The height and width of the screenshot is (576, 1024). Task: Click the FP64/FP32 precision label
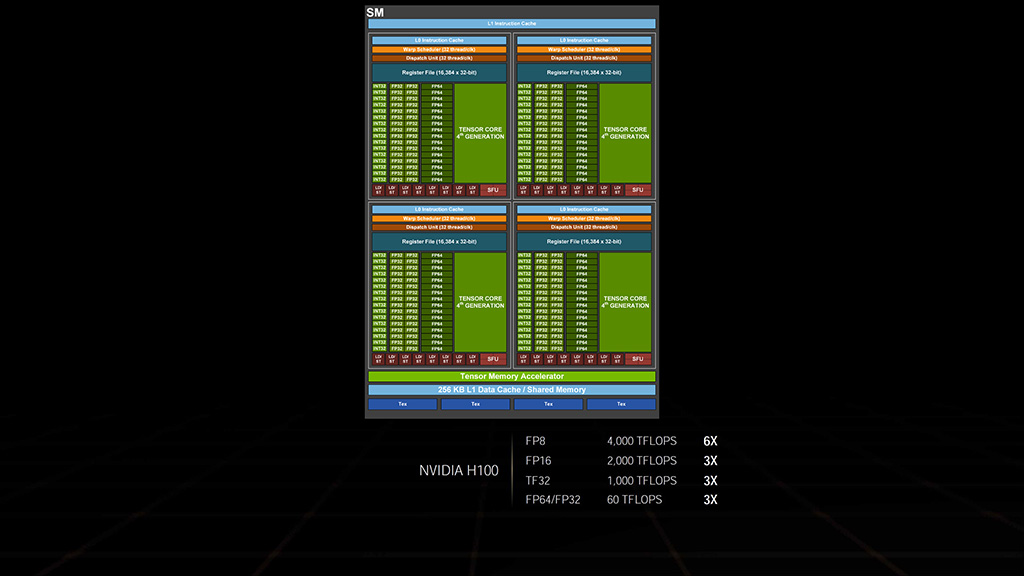pyautogui.click(x=552, y=500)
